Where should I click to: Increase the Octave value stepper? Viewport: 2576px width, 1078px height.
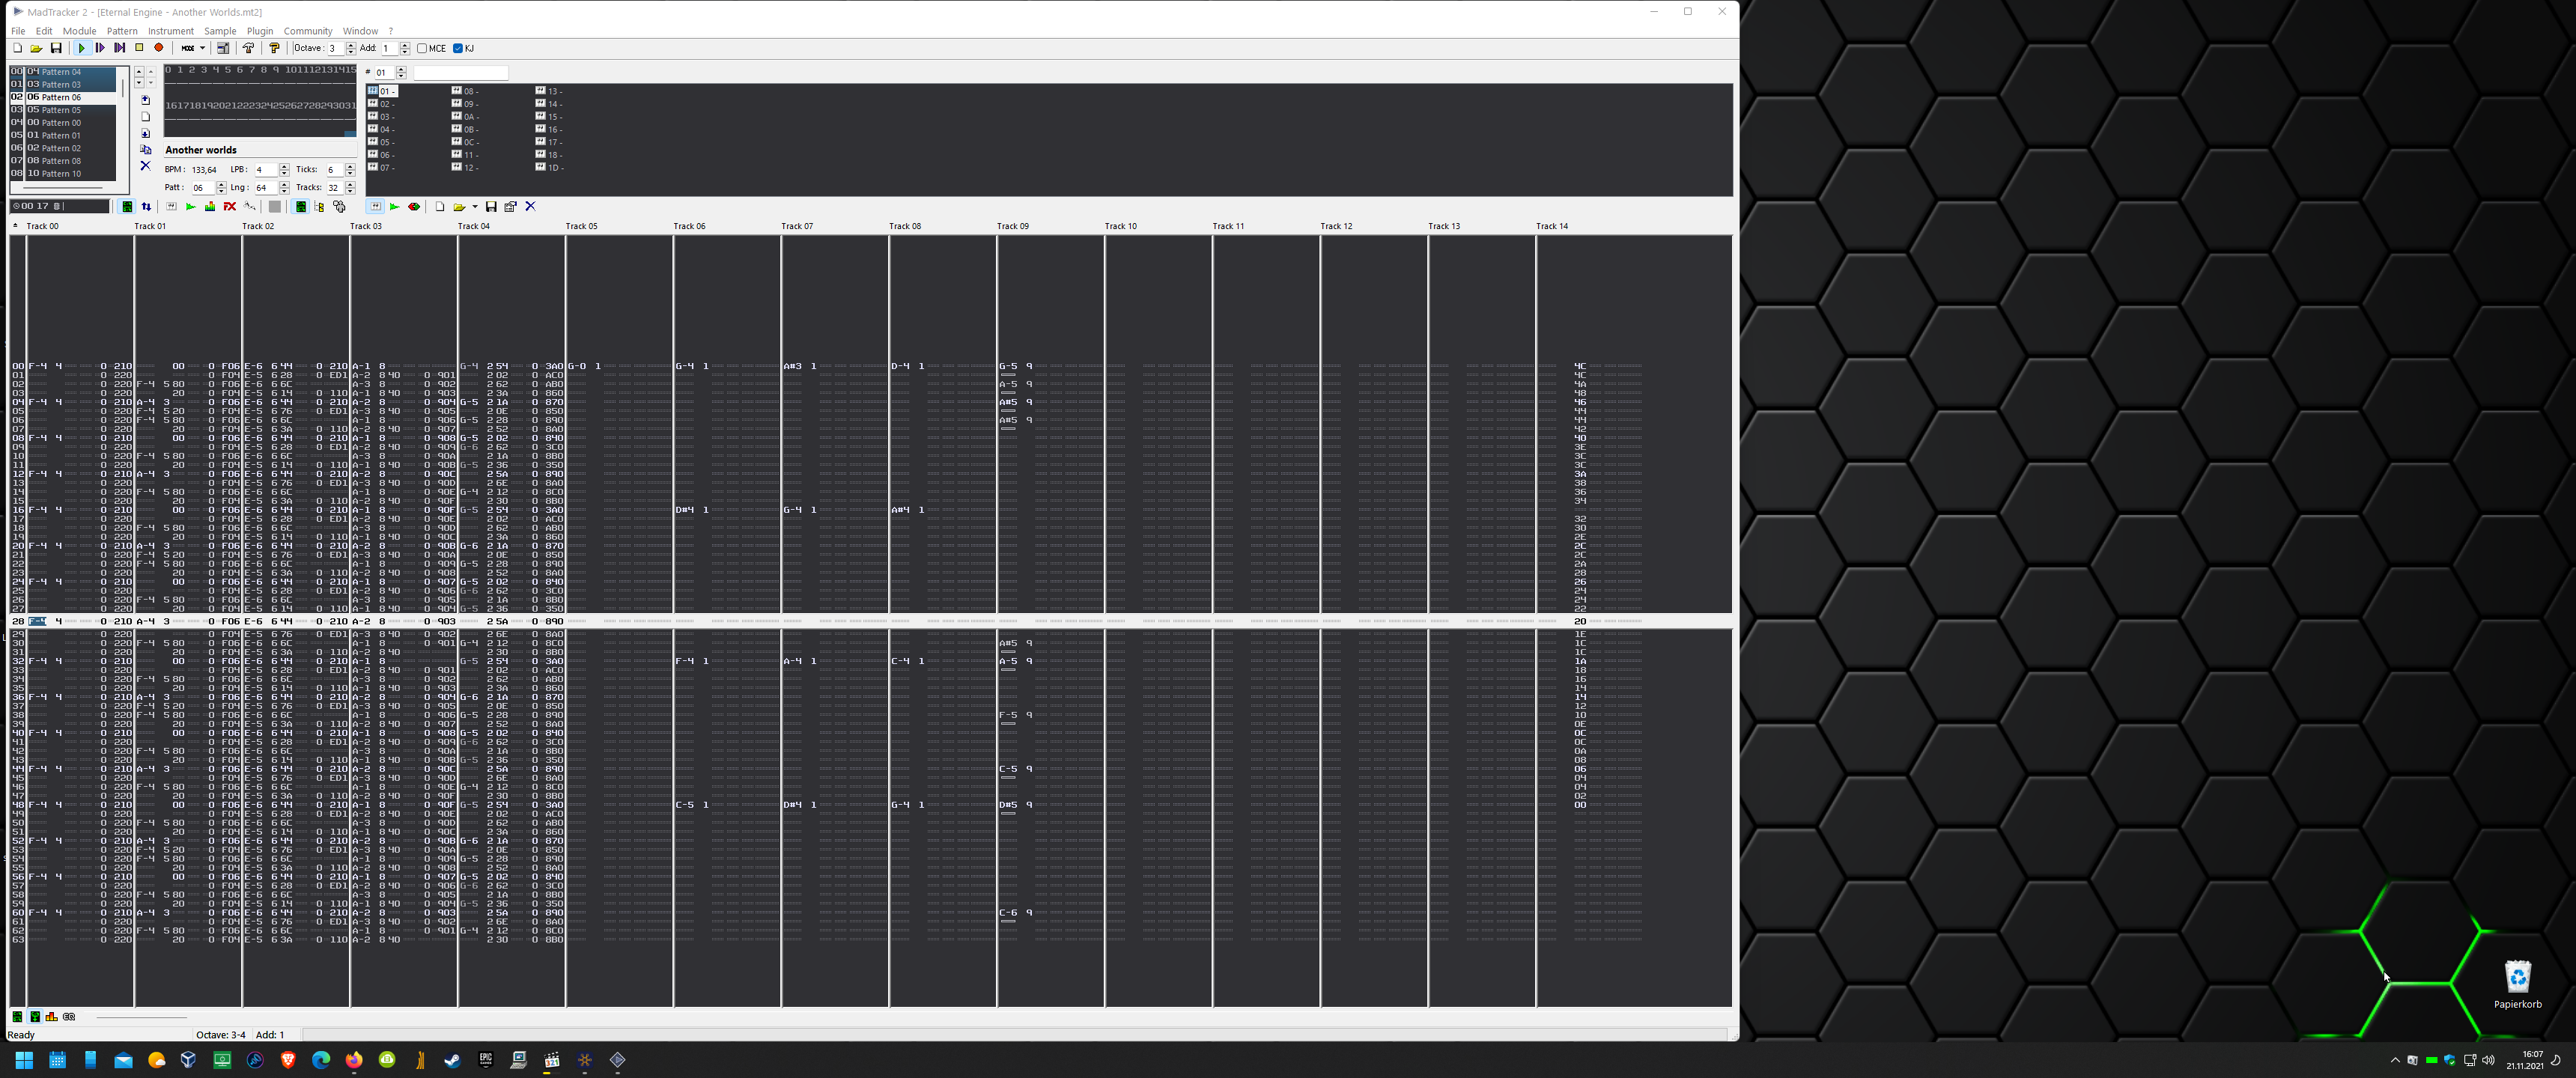351,45
